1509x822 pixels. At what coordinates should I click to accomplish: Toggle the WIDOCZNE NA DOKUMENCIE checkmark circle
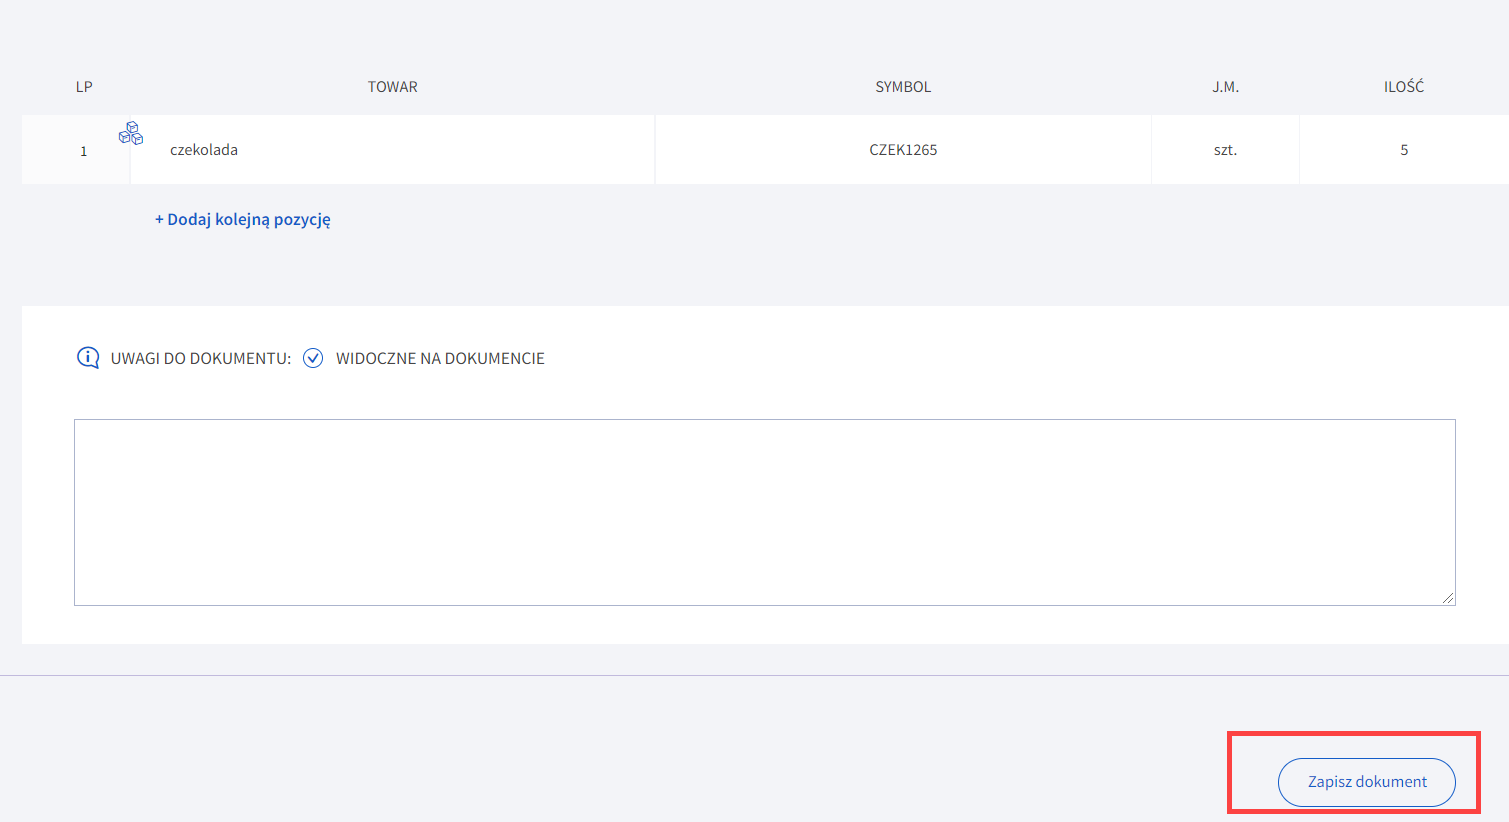pyautogui.click(x=313, y=358)
